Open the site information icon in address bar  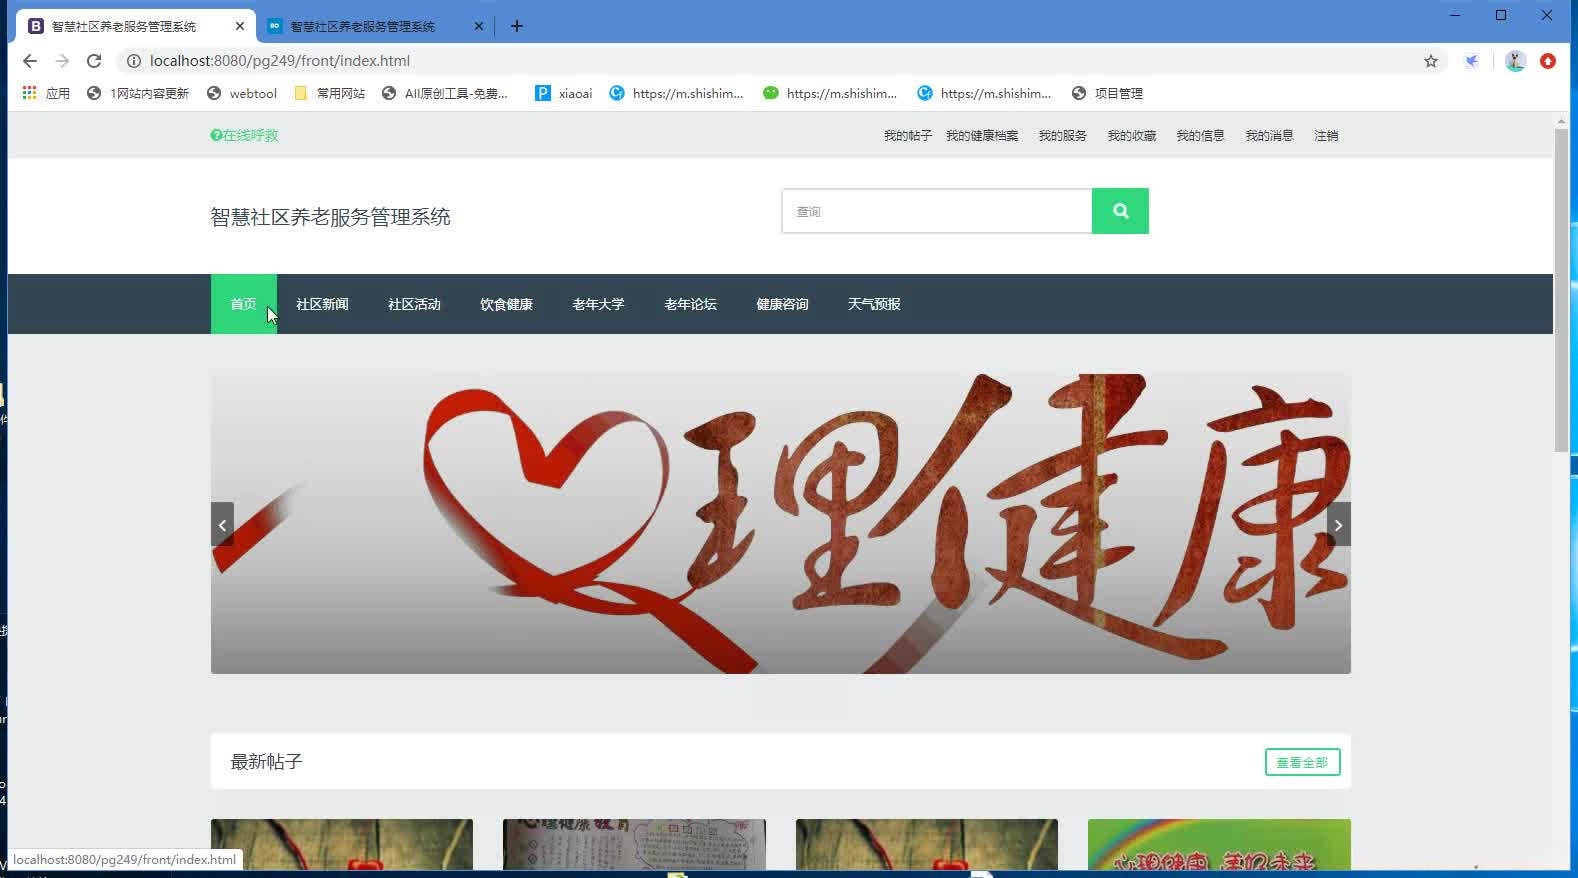click(133, 61)
